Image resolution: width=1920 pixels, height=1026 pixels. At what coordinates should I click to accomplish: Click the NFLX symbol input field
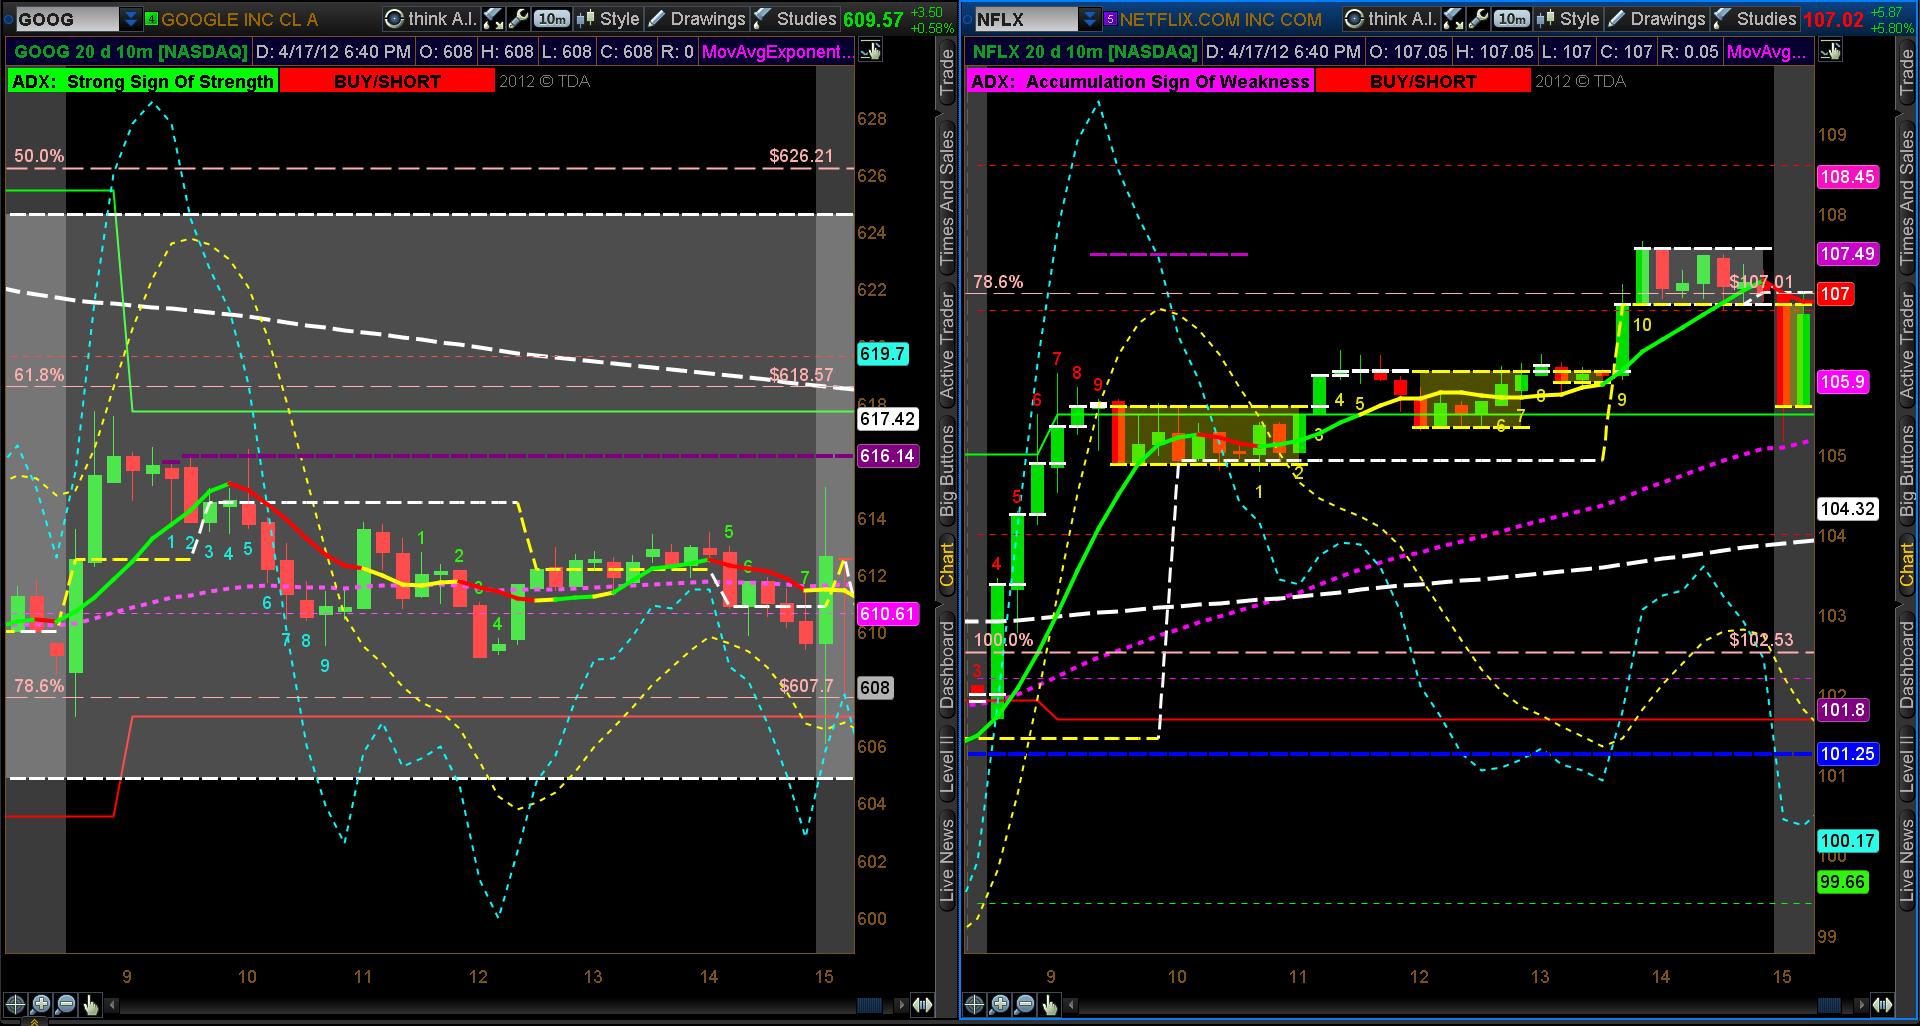1028,19
